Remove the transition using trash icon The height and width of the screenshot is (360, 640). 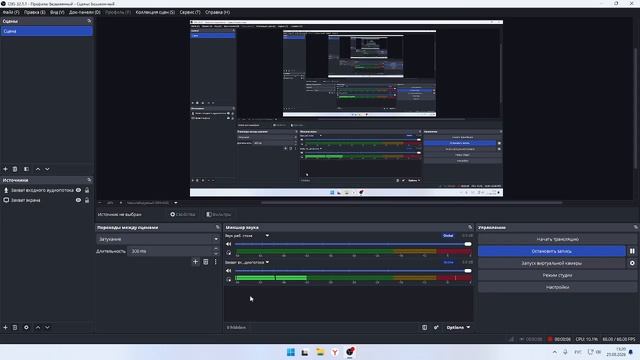point(206,262)
